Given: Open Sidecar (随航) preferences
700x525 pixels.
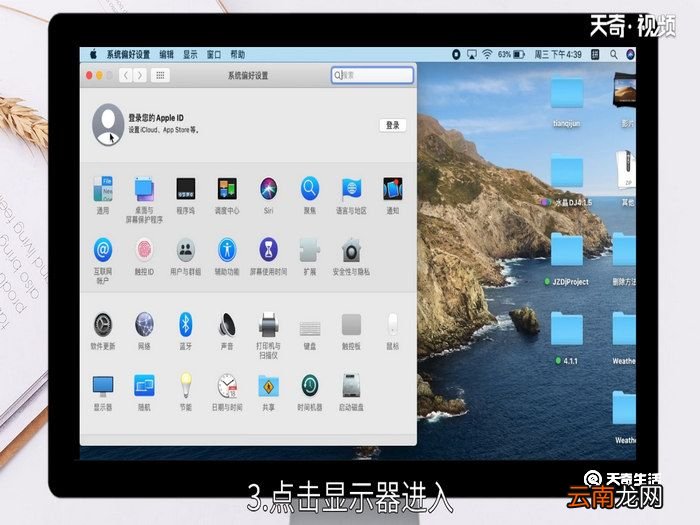Looking at the screenshot, I should tap(144, 386).
